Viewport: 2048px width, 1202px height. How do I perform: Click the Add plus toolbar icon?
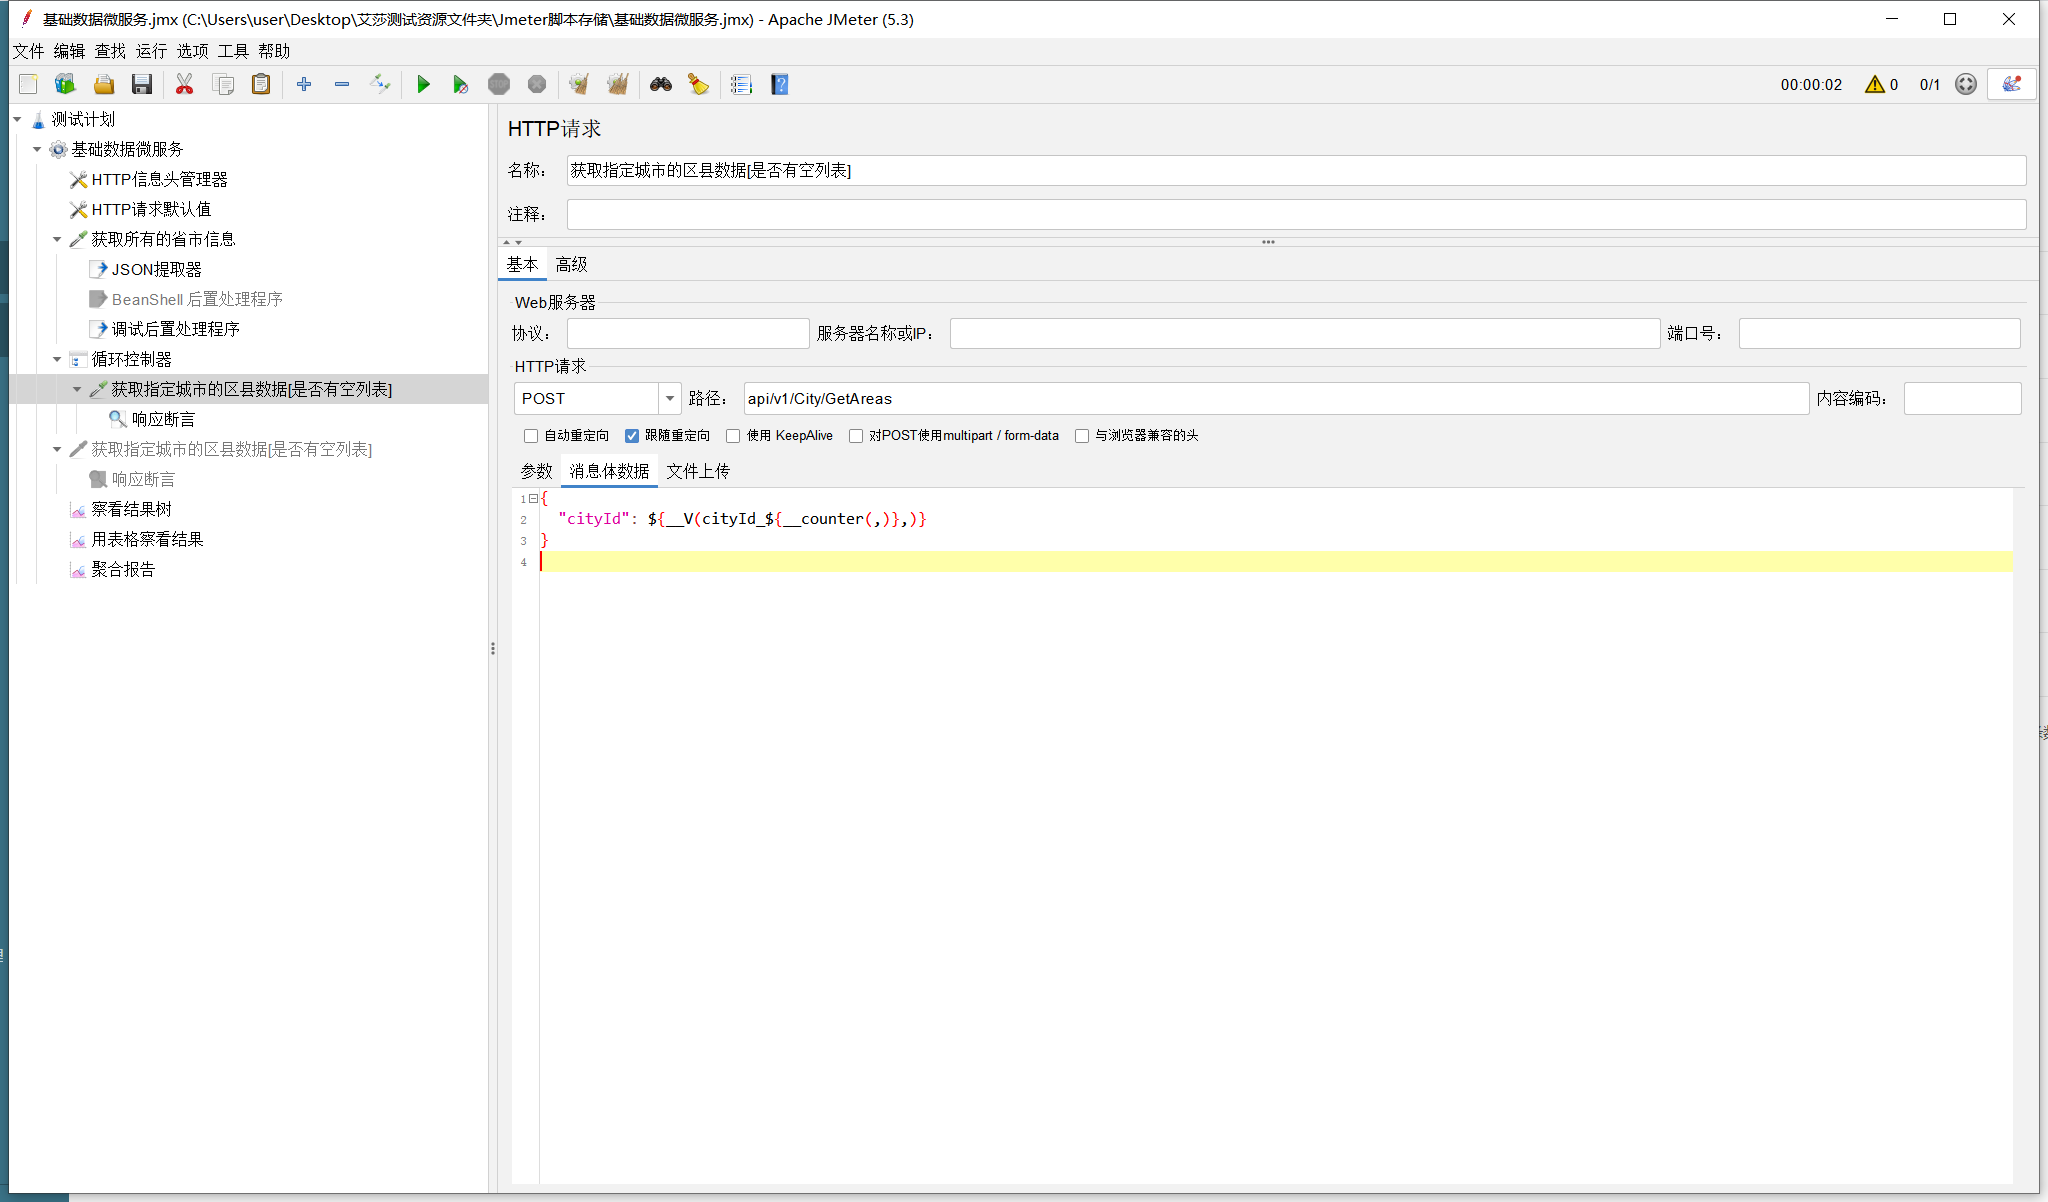coord(304,85)
